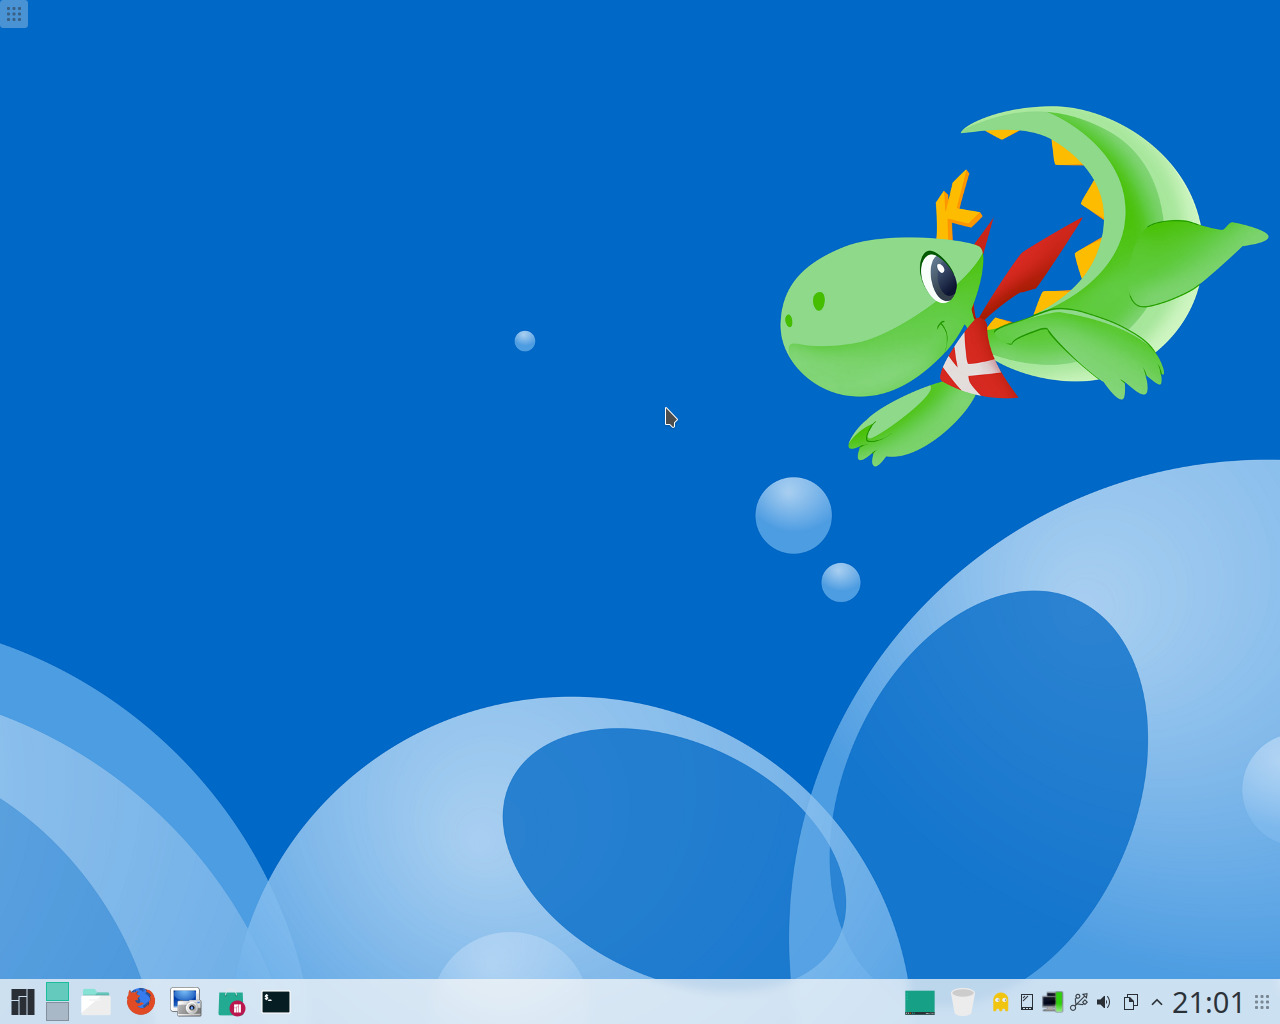Click the green Show Desktop widget
This screenshot has width=1280, height=1024.
click(x=919, y=1002)
